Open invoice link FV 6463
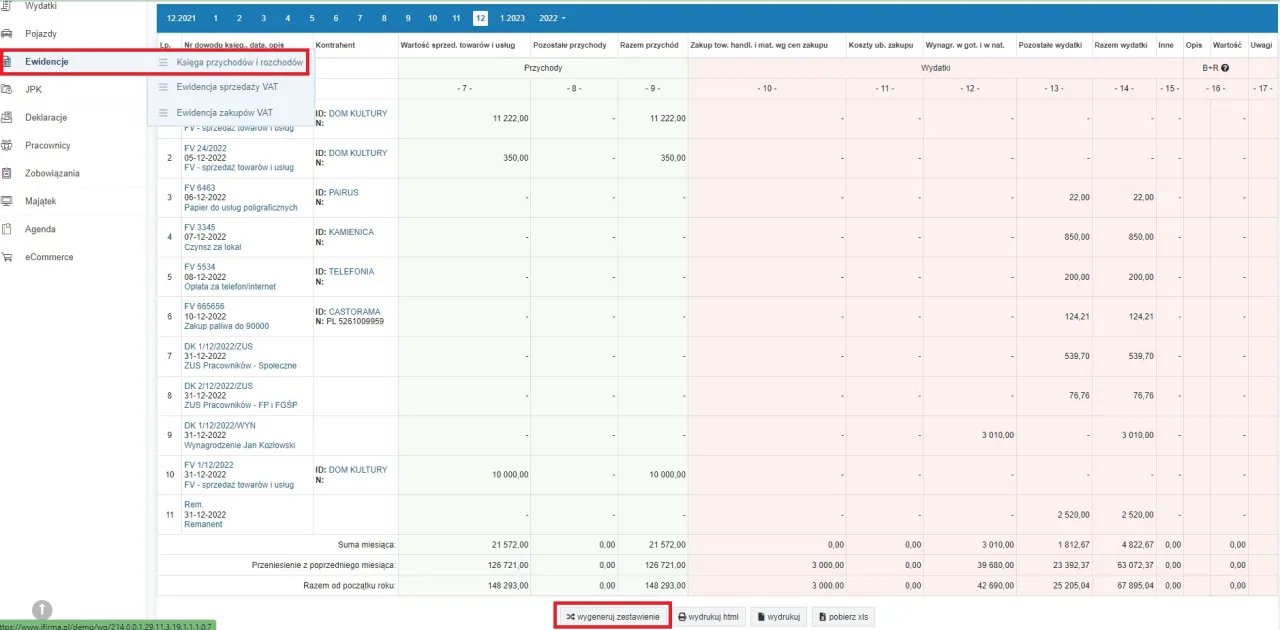This screenshot has height=630, width=1280. [199, 188]
